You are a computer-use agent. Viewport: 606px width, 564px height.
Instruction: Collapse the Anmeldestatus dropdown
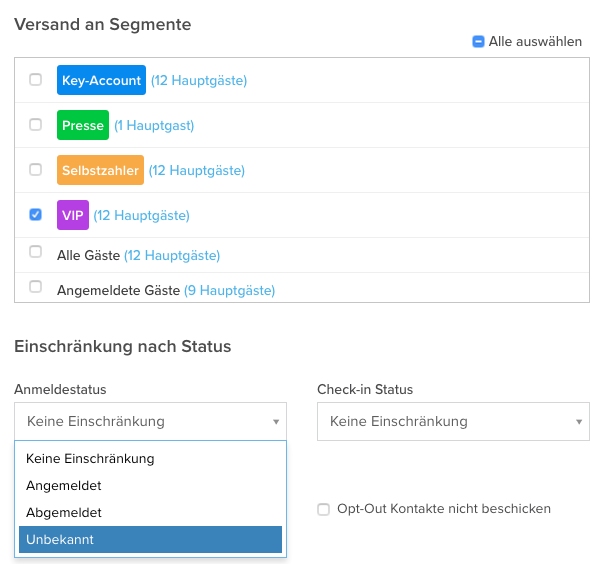click(x=150, y=421)
